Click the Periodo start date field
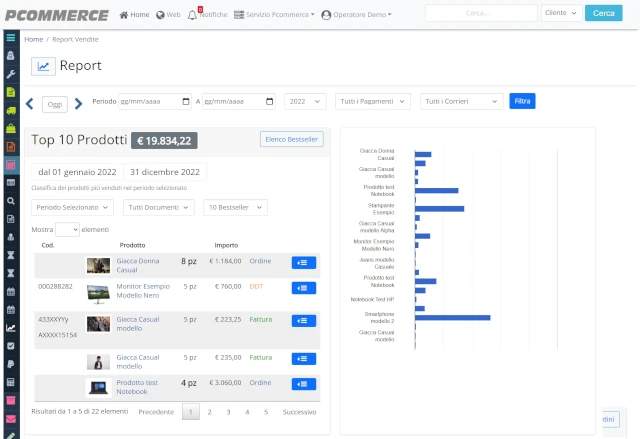This screenshot has width=640, height=439. pyautogui.click(x=154, y=102)
